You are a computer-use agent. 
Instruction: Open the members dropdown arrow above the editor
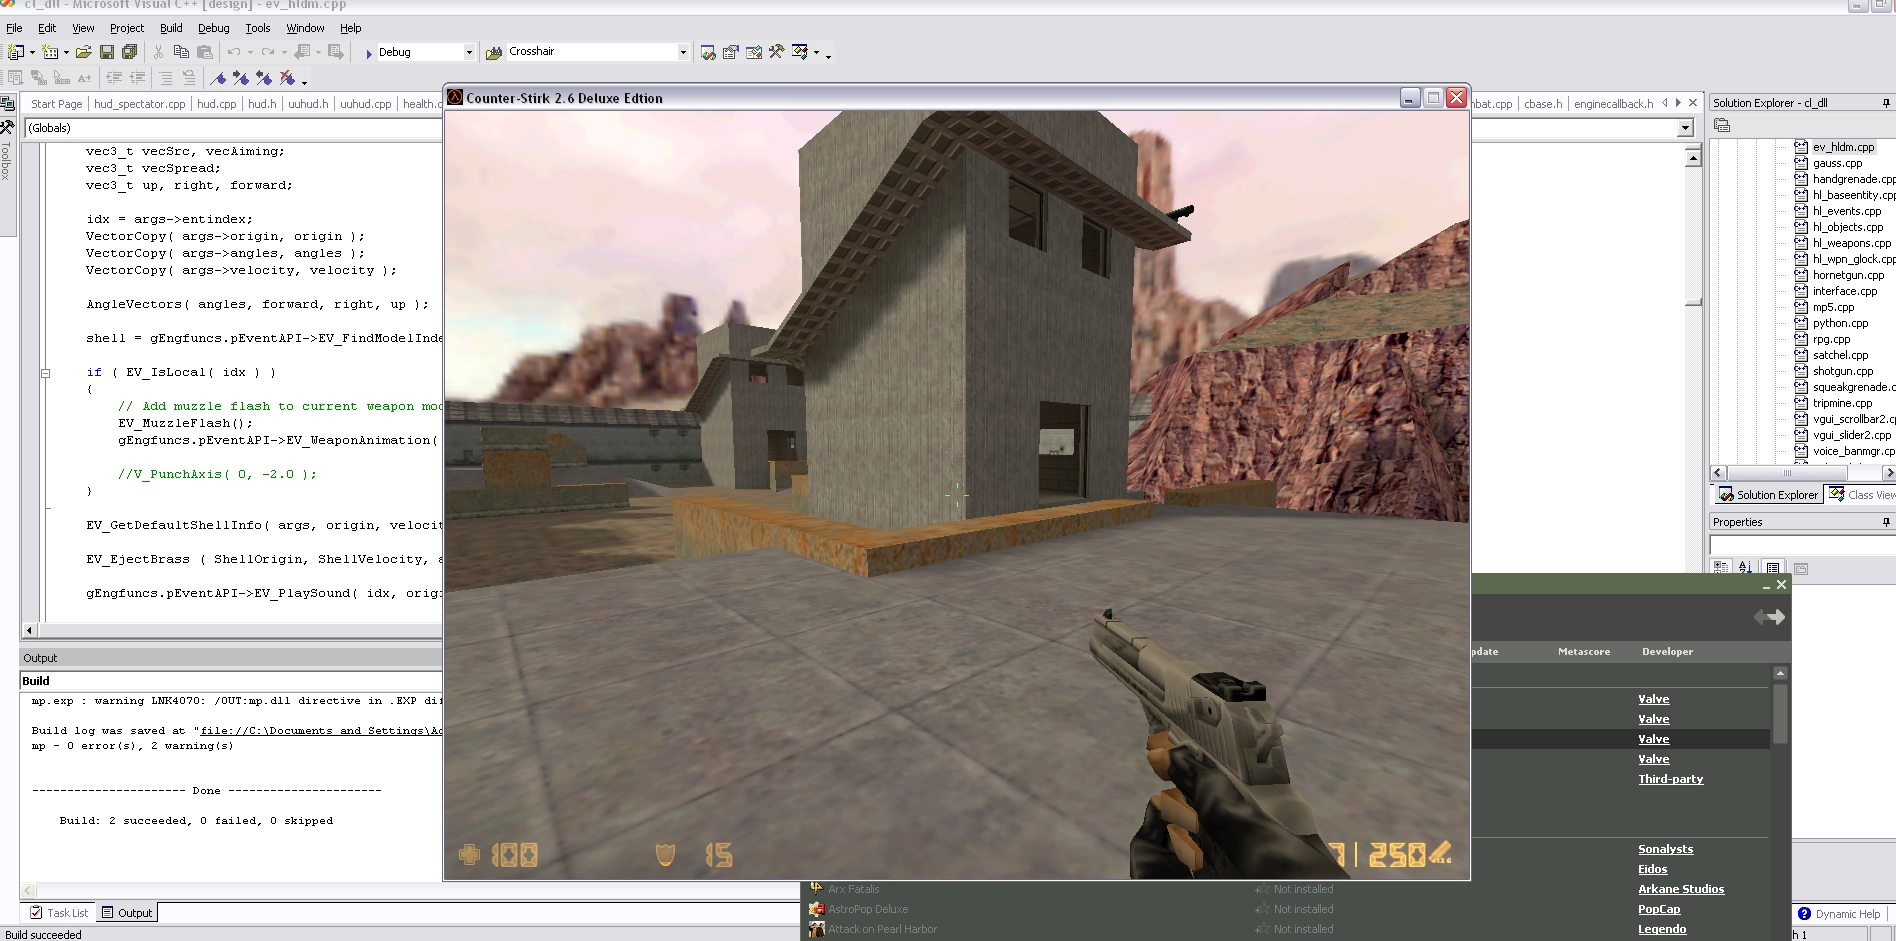[1685, 128]
